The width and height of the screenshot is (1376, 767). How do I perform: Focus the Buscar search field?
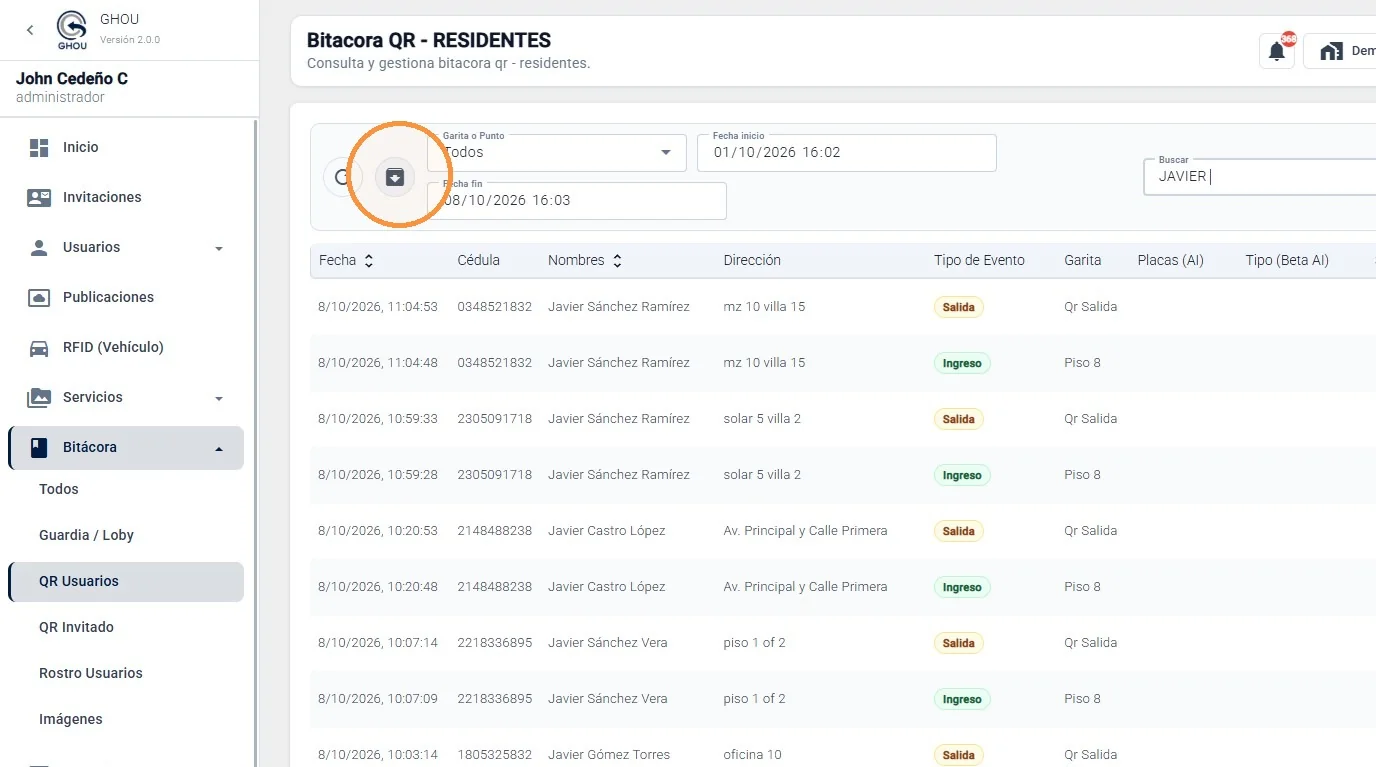pyautogui.click(x=1260, y=177)
